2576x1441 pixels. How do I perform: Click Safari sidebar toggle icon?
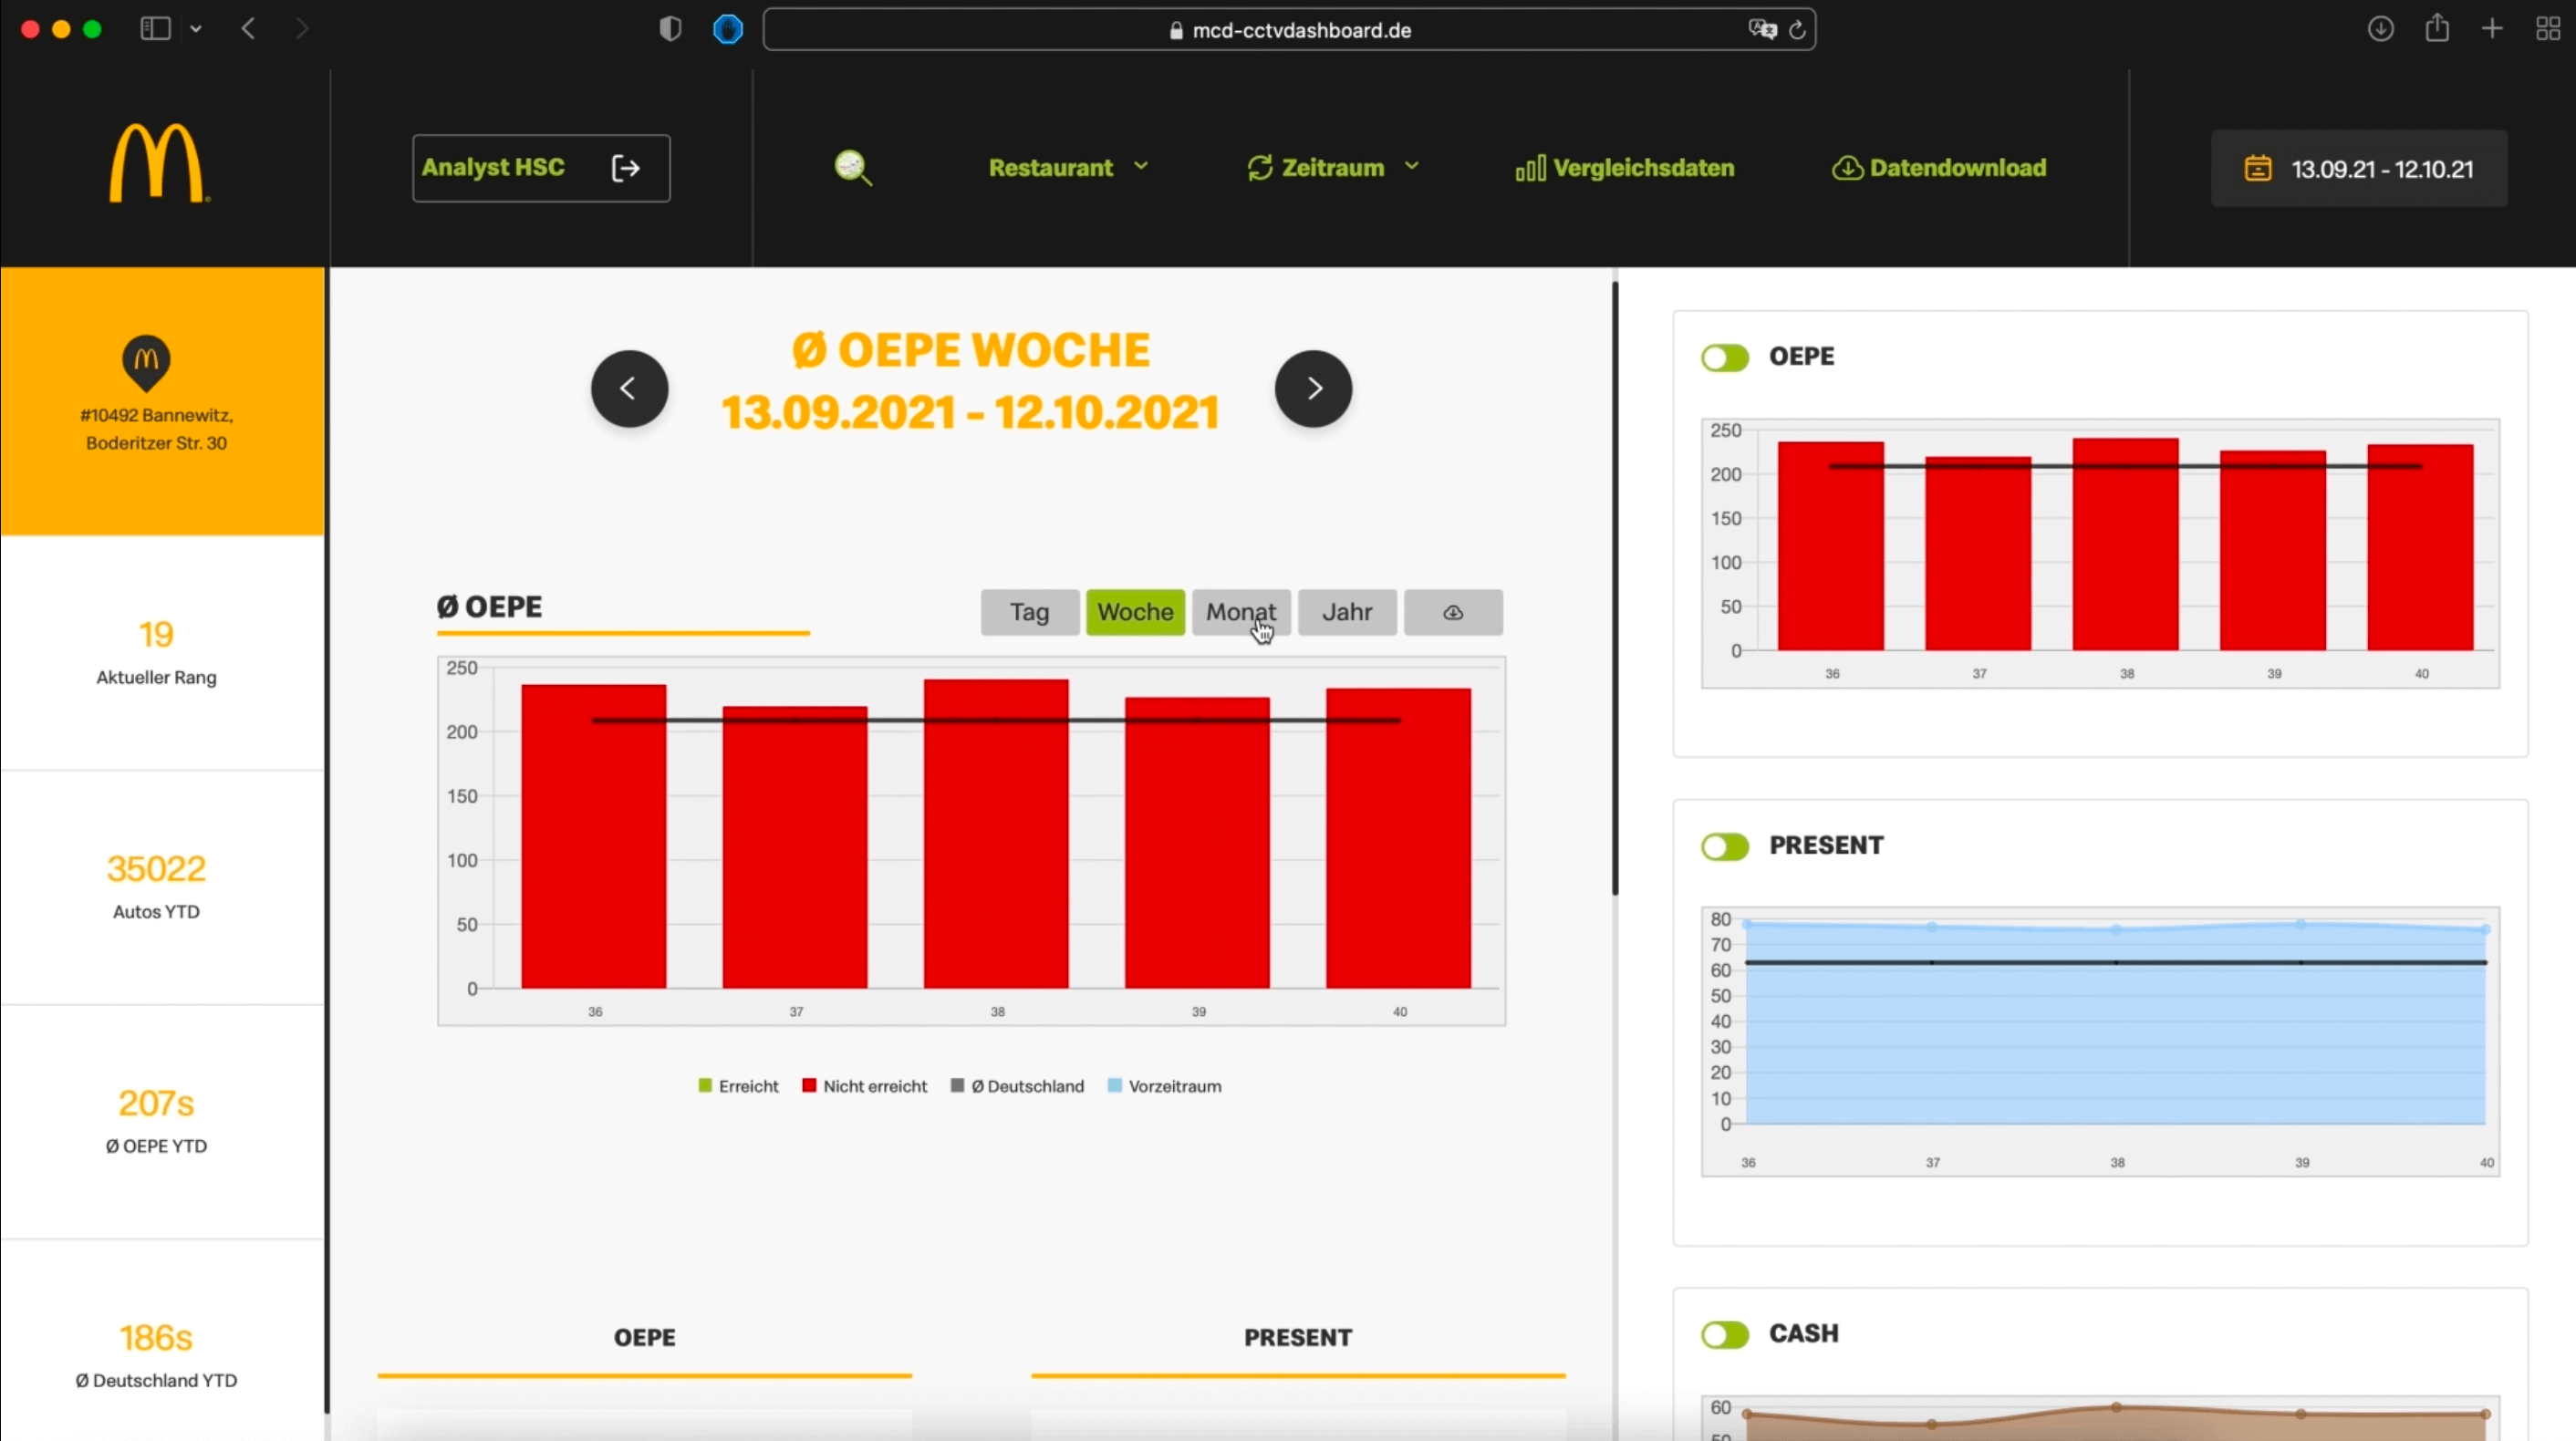[155, 29]
